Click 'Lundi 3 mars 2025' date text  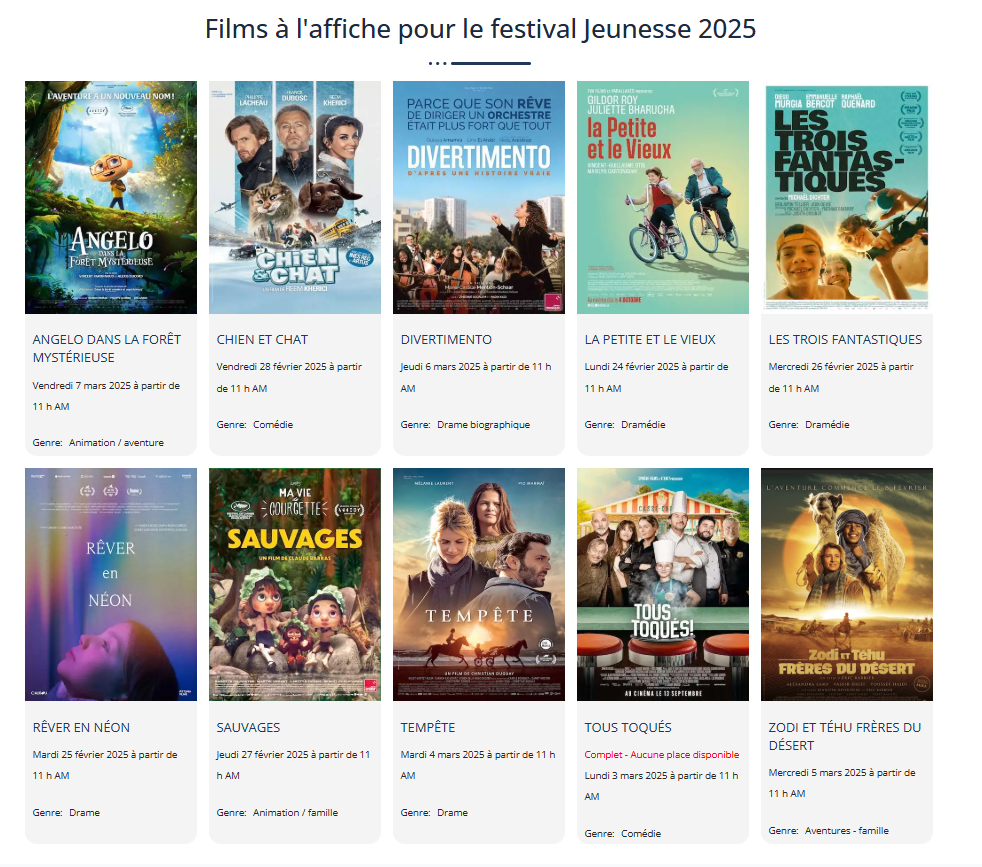(x=626, y=776)
